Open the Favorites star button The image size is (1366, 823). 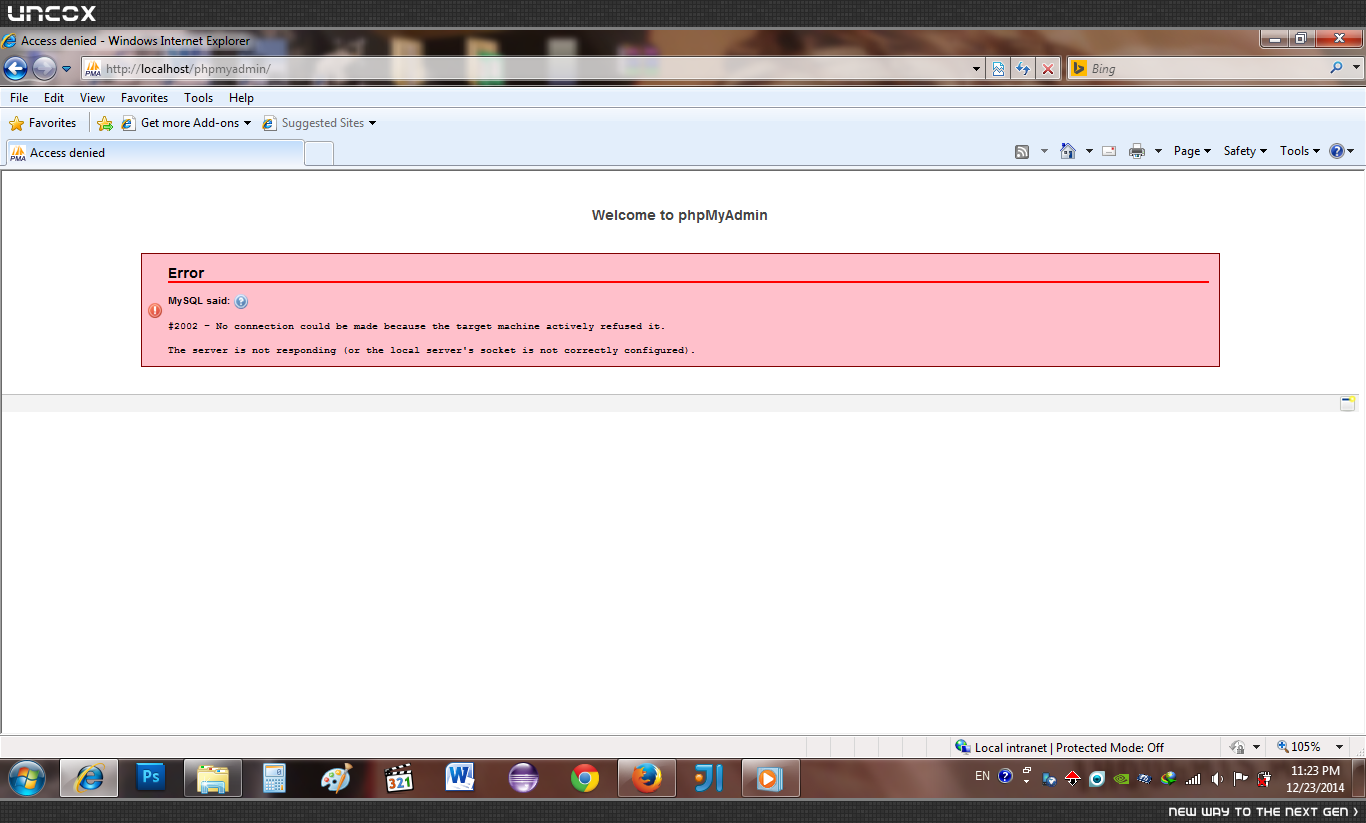coord(43,123)
